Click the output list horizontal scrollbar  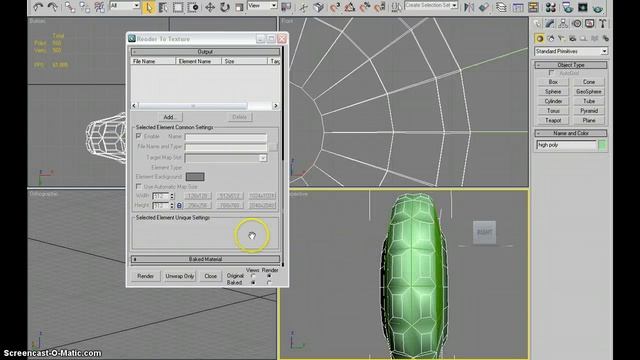(205, 106)
